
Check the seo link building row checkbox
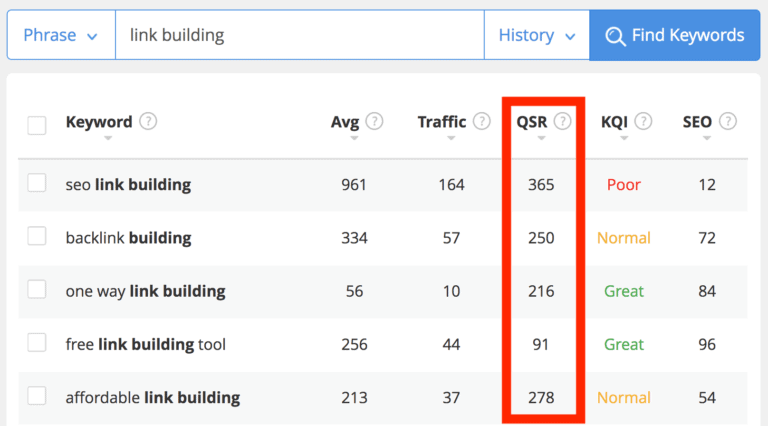(37, 183)
